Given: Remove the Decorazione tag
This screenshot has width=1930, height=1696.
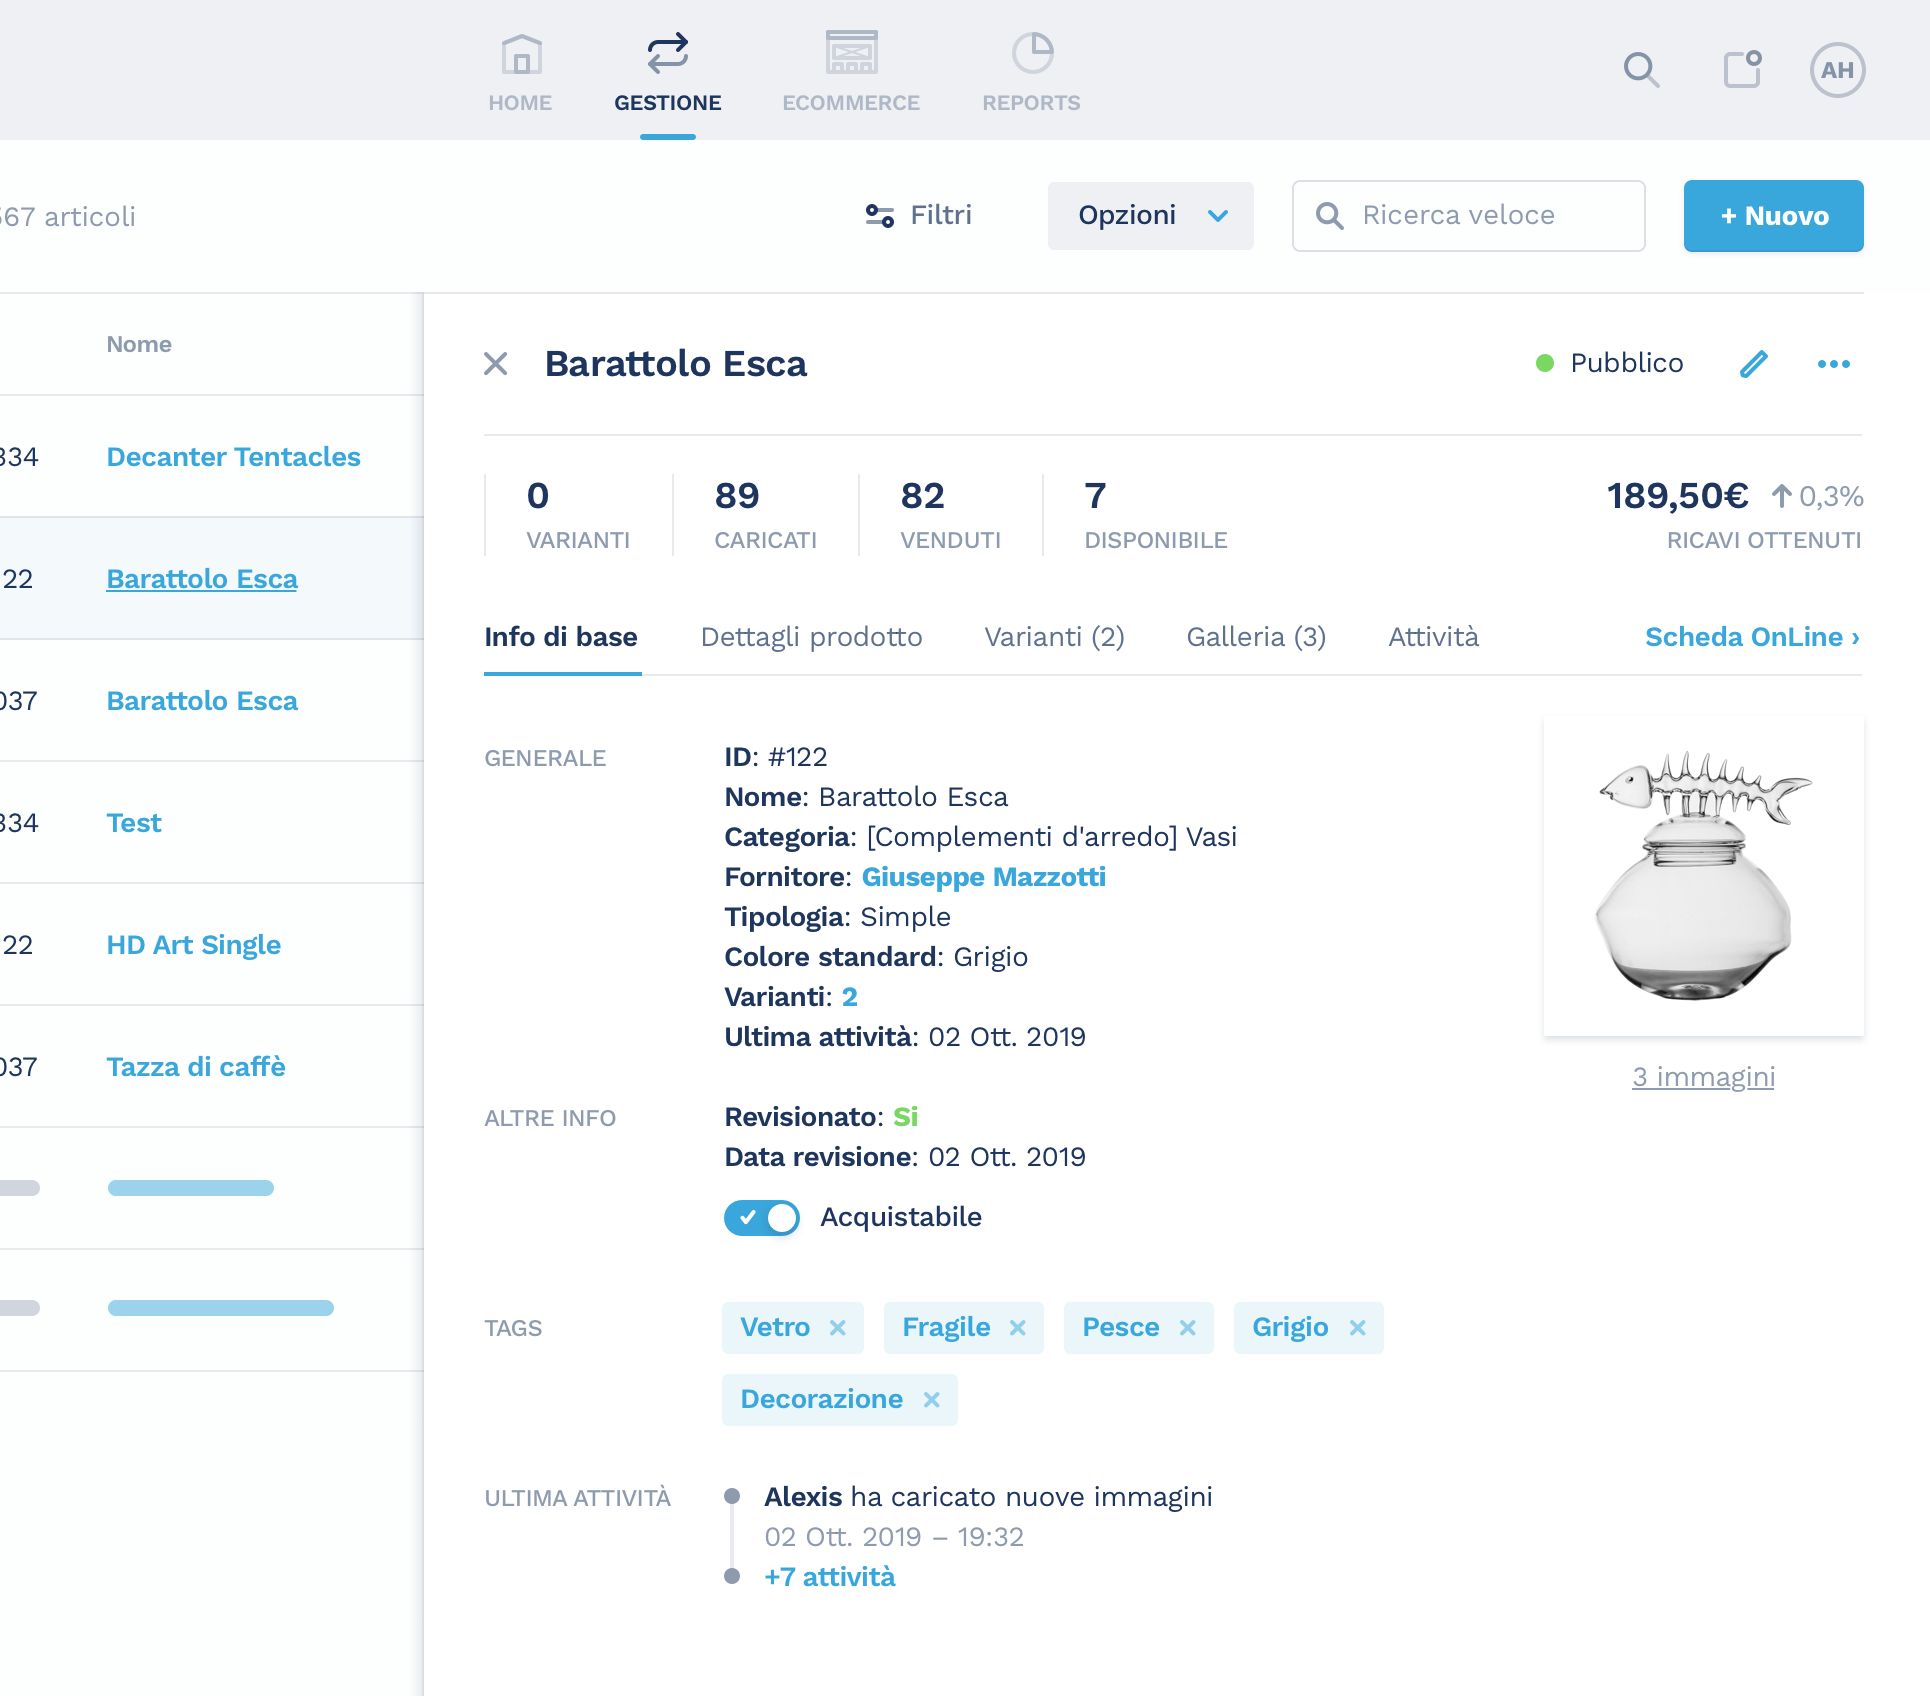Looking at the screenshot, I should [931, 1400].
